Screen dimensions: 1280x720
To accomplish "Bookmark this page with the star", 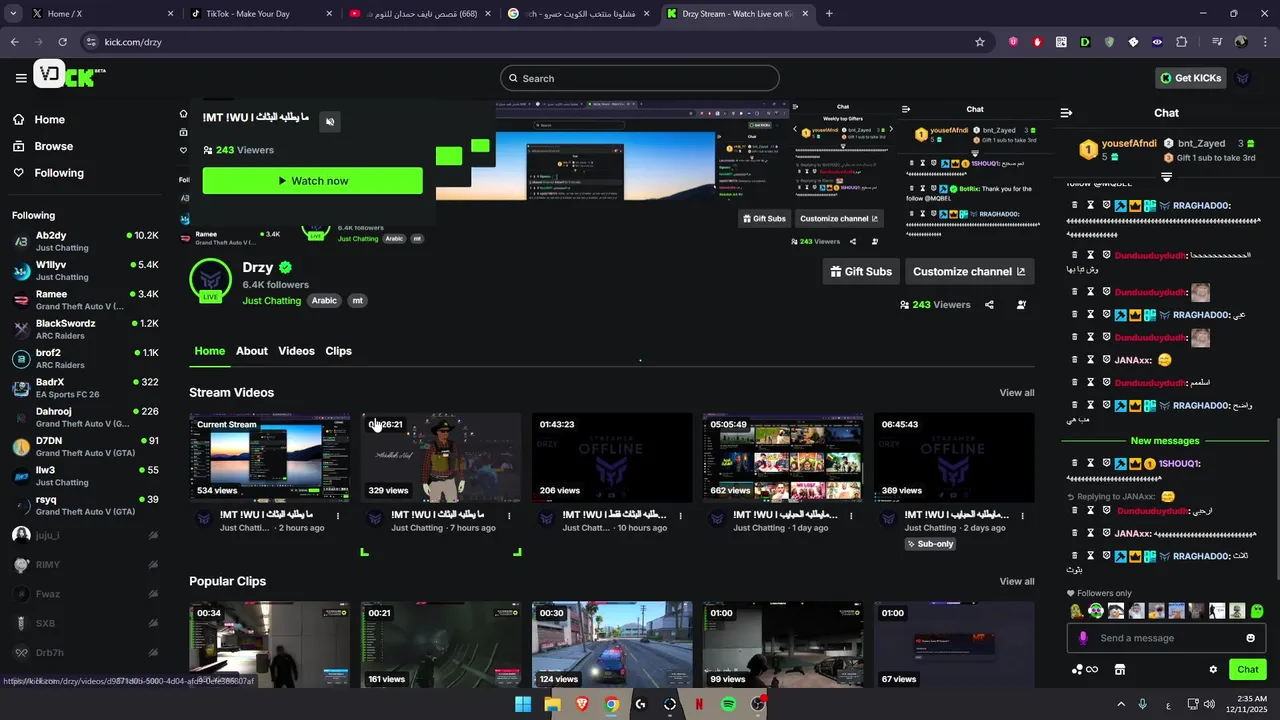I will pyautogui.click(x=980, y=42).
